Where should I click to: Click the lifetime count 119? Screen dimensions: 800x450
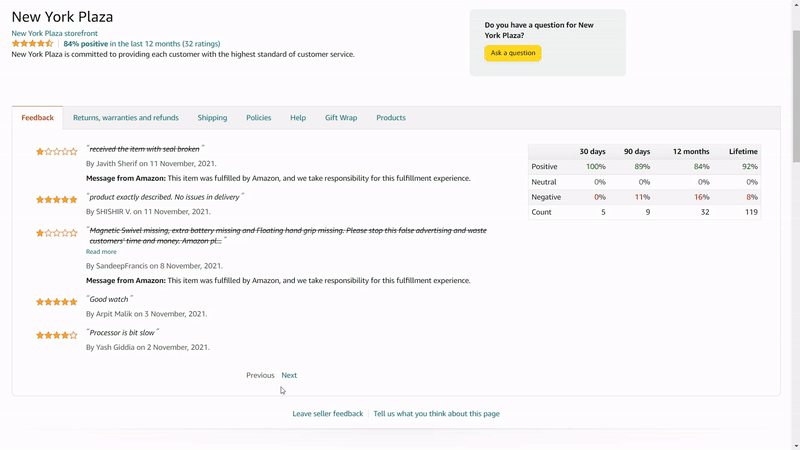coord(751,212)
